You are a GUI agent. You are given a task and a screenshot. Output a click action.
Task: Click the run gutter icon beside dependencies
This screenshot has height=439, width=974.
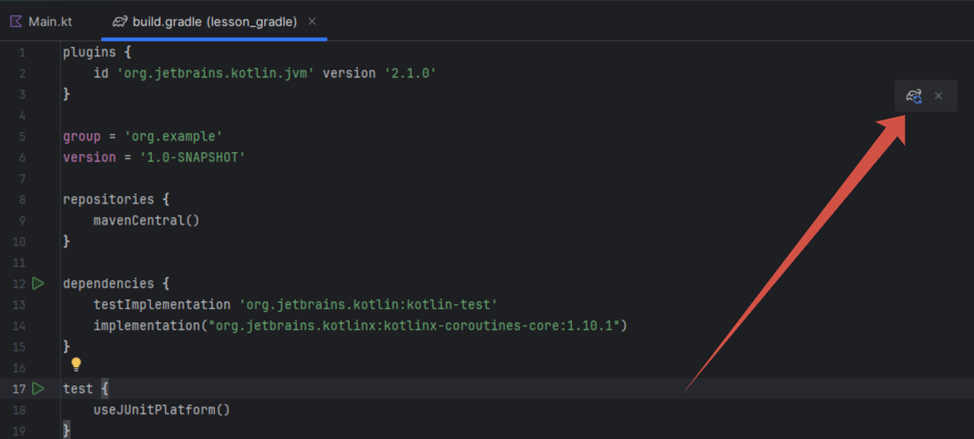pyautogui.click(x=38, y=284)
